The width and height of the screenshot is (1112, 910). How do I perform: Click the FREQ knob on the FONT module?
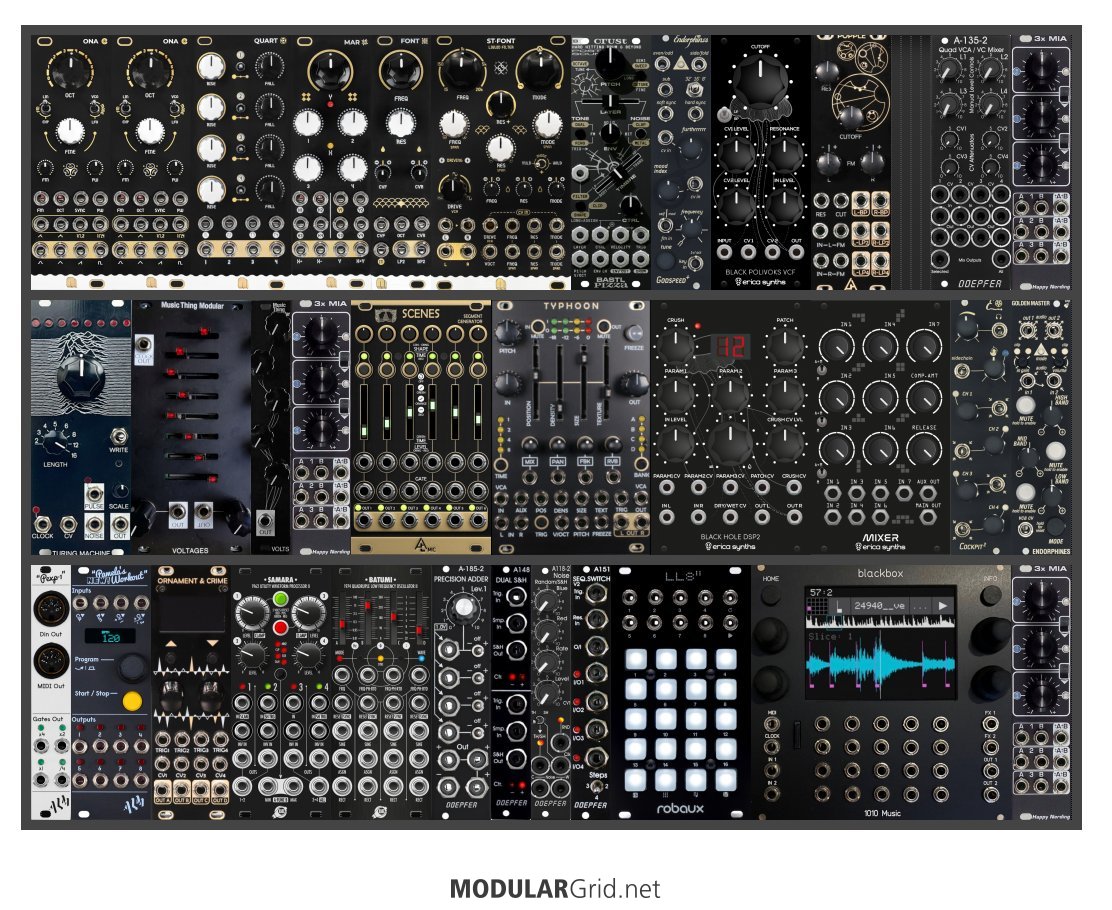coord(401,71)
